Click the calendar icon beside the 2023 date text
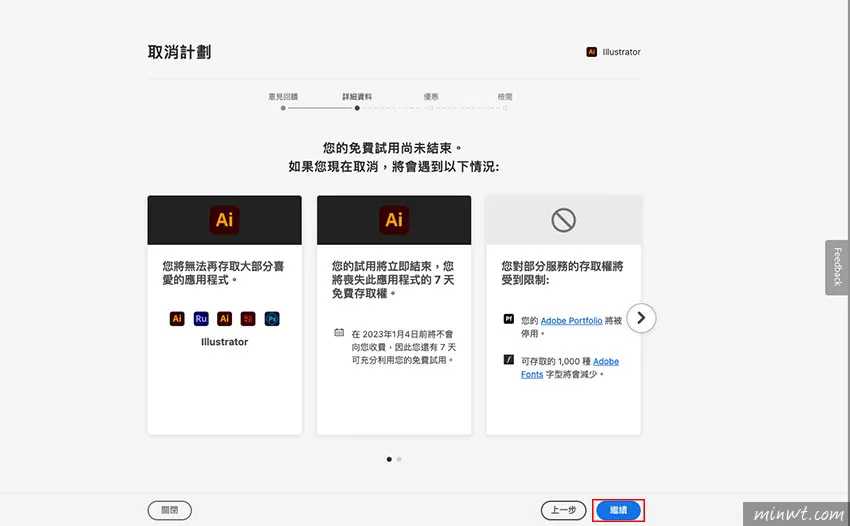The width and height of the screenshot is (850, 526). tap(339, 332)
